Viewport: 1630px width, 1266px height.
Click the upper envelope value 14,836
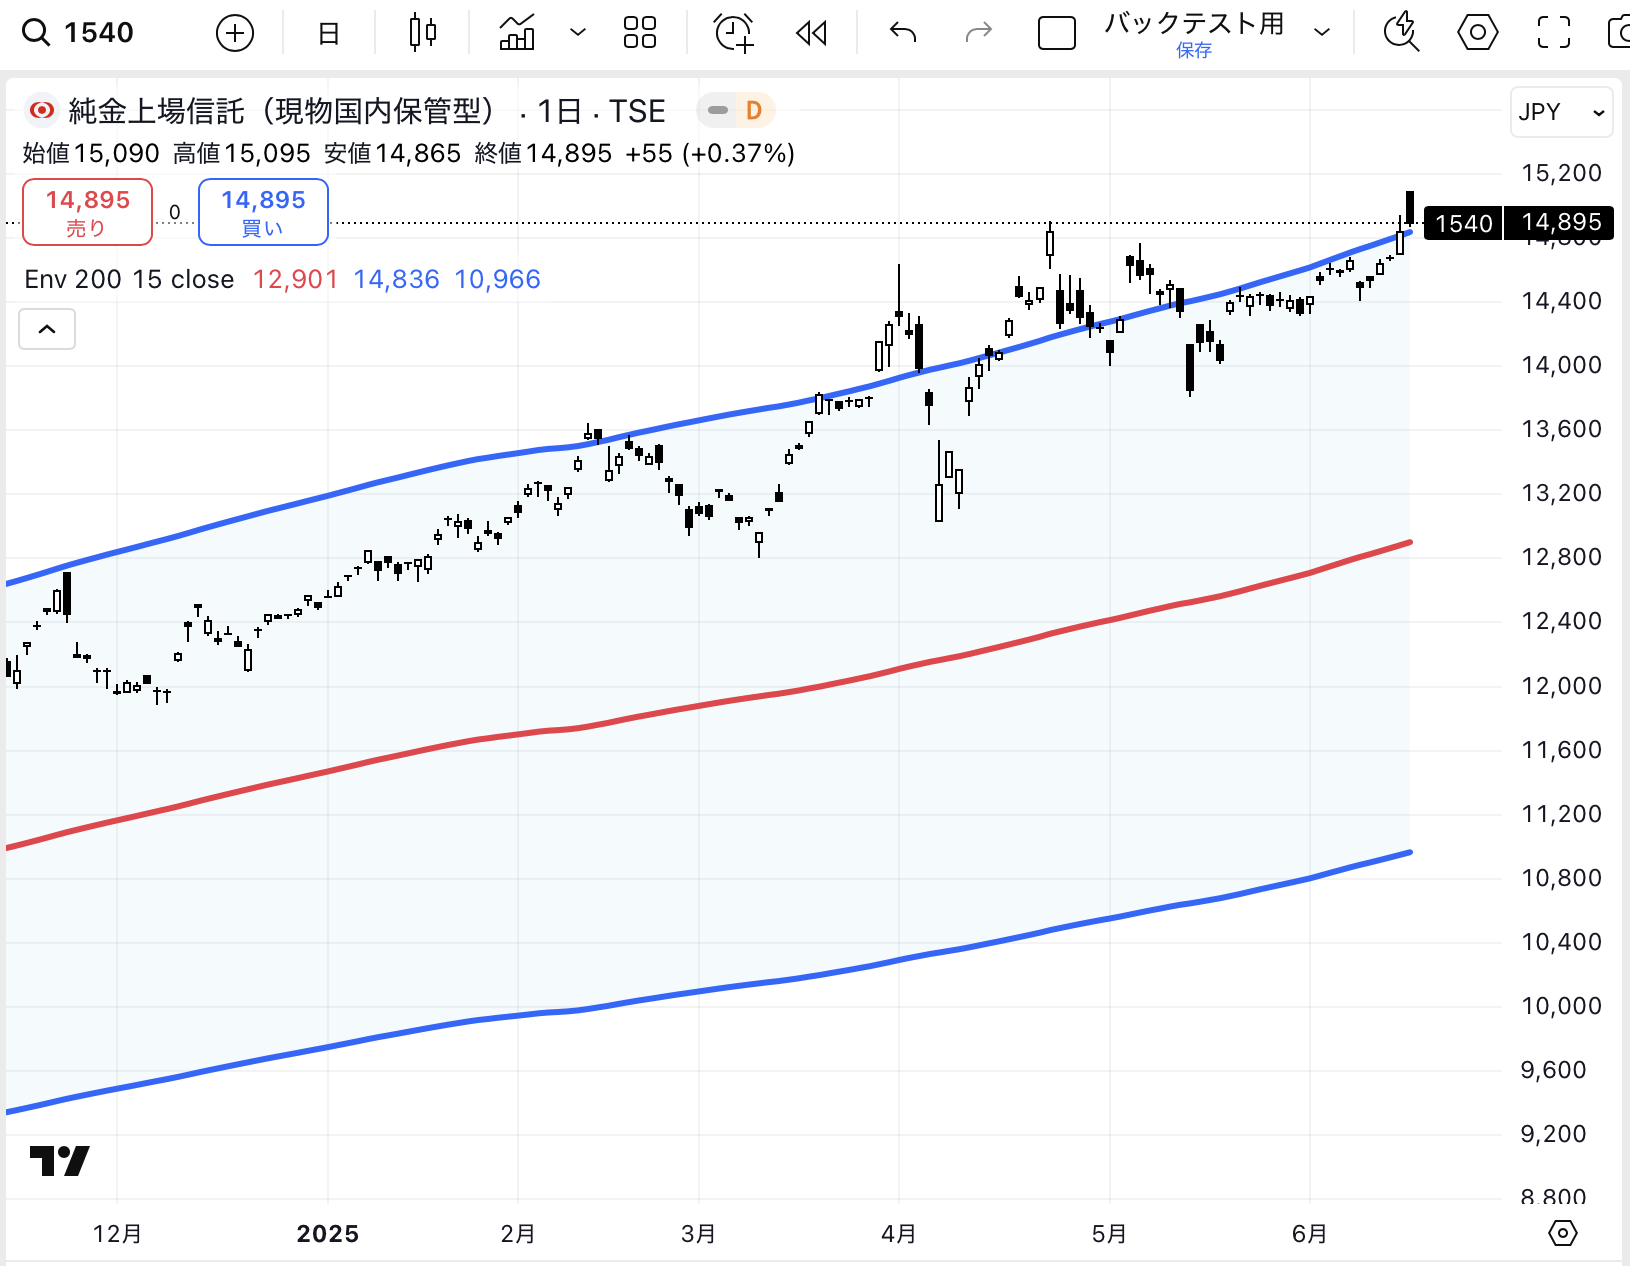[x=396, y=279]
